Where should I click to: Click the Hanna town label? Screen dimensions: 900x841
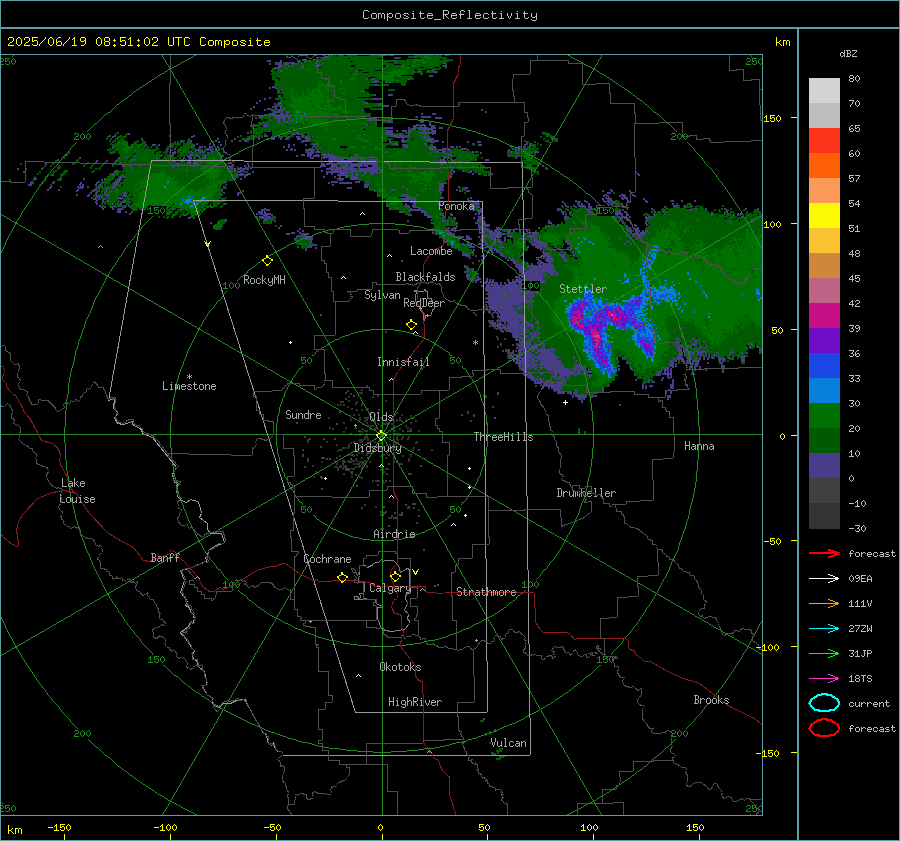699,446
